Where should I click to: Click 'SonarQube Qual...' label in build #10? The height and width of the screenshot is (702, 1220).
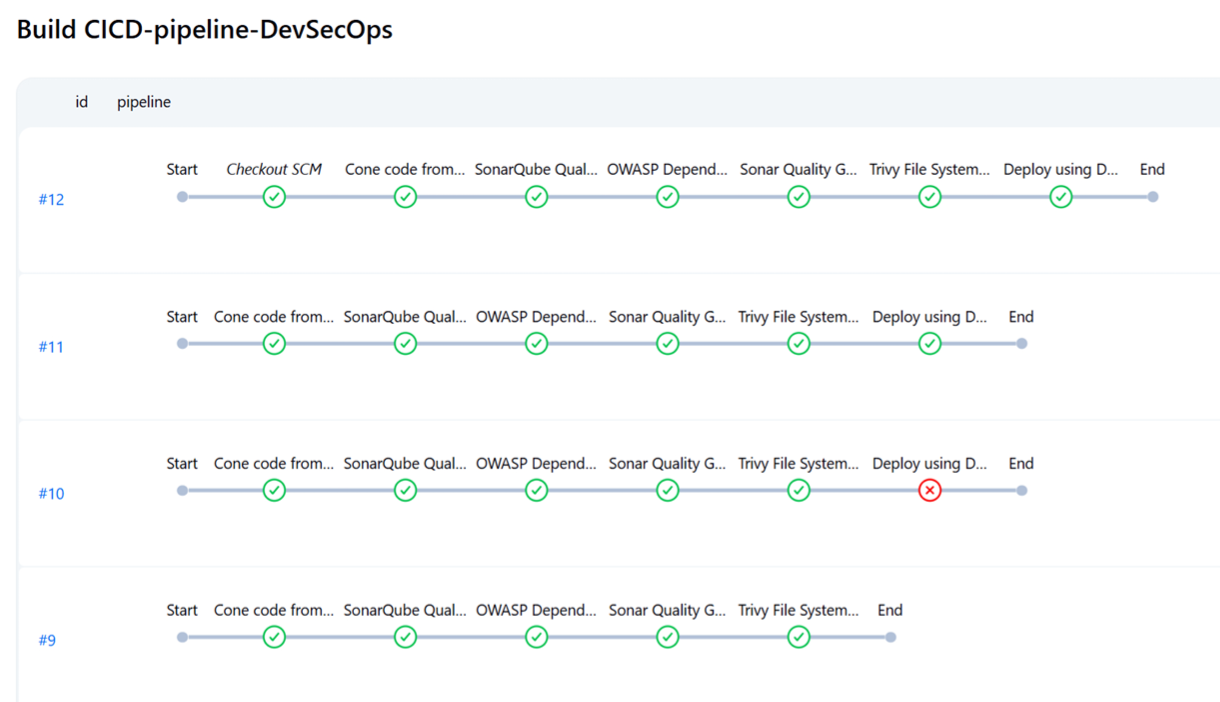405,464
